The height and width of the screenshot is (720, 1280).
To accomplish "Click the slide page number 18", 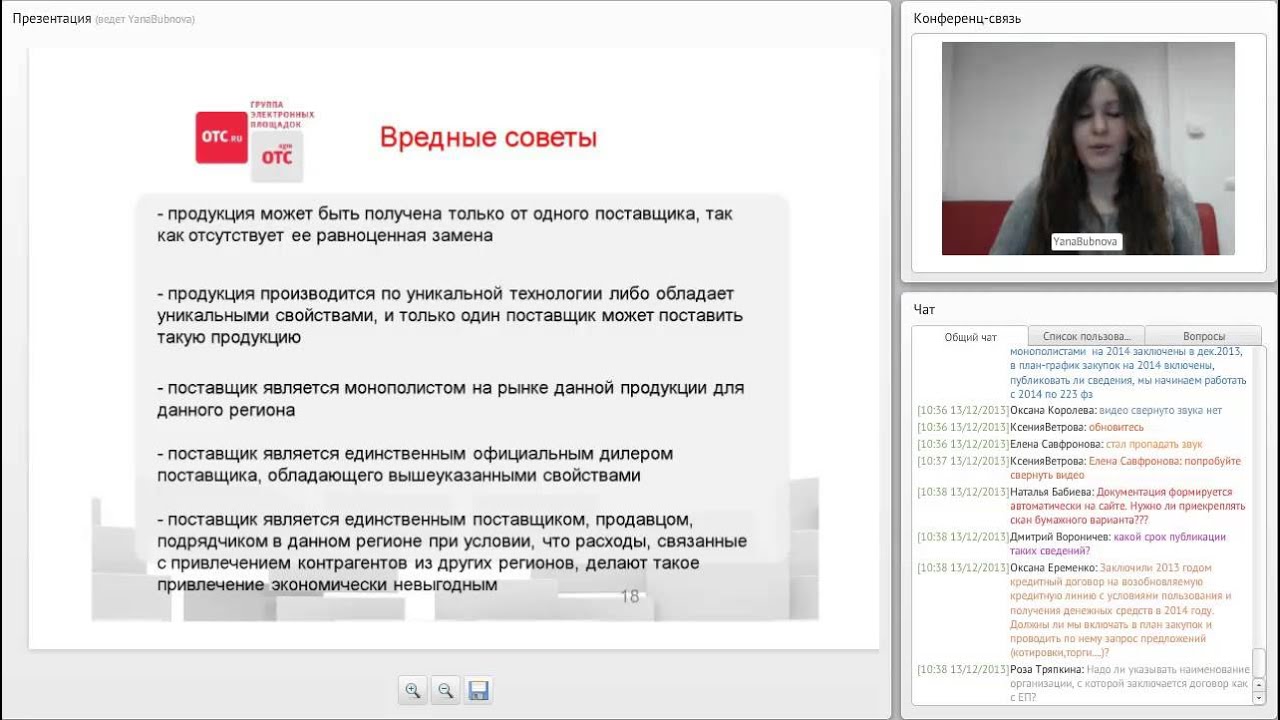I will pos(630,597).
